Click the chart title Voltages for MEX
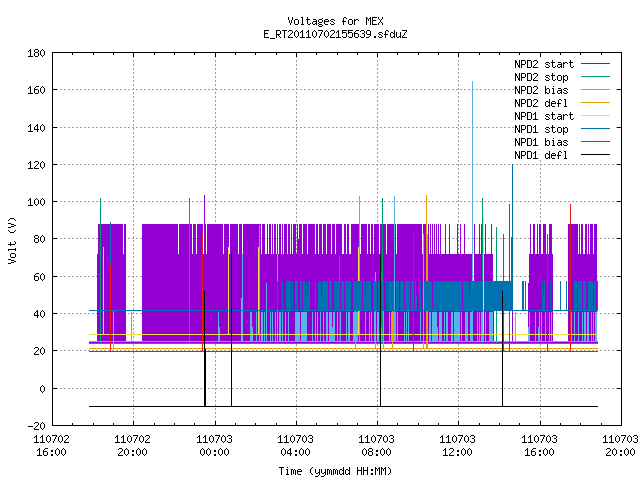640x480 pixels. [x=336, y=21]
